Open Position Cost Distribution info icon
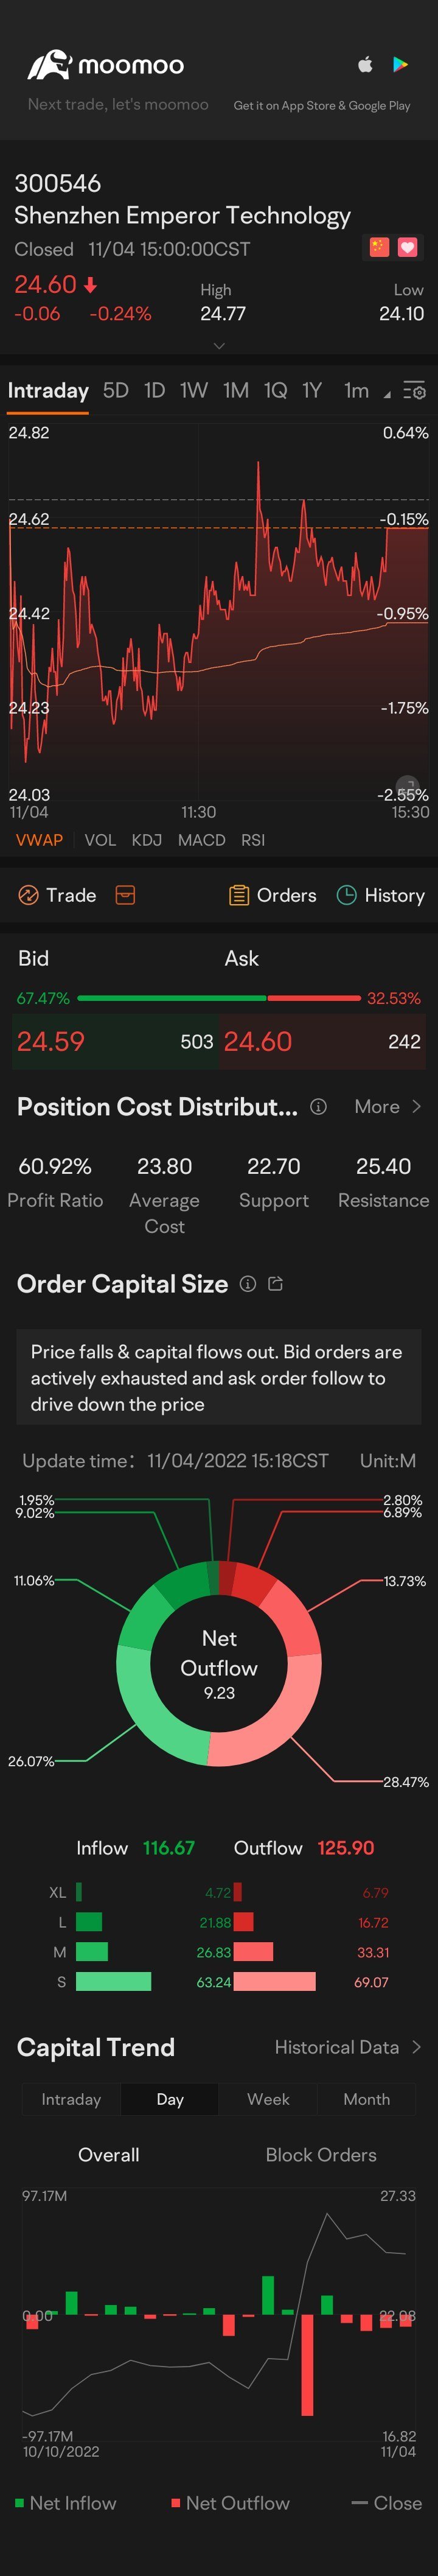438x2576 pixels. [x=318, y=1106]
